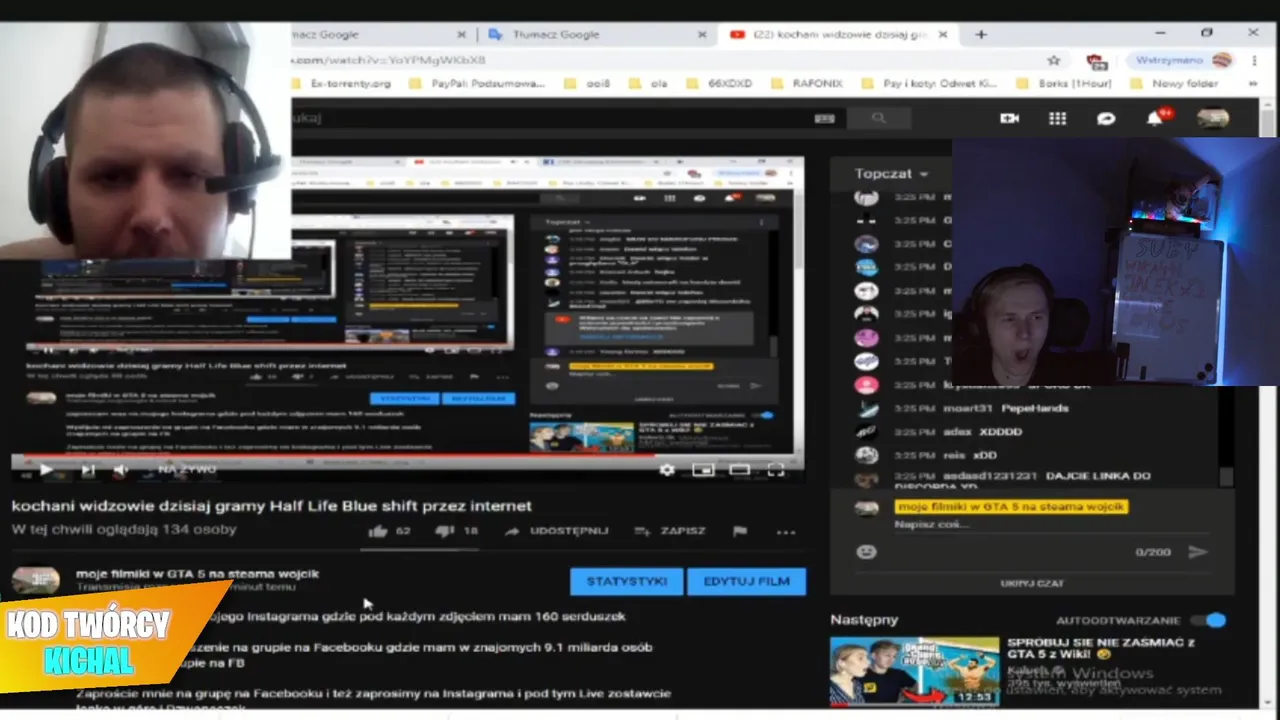Skip to next video in player

click(x=87, y=469)
